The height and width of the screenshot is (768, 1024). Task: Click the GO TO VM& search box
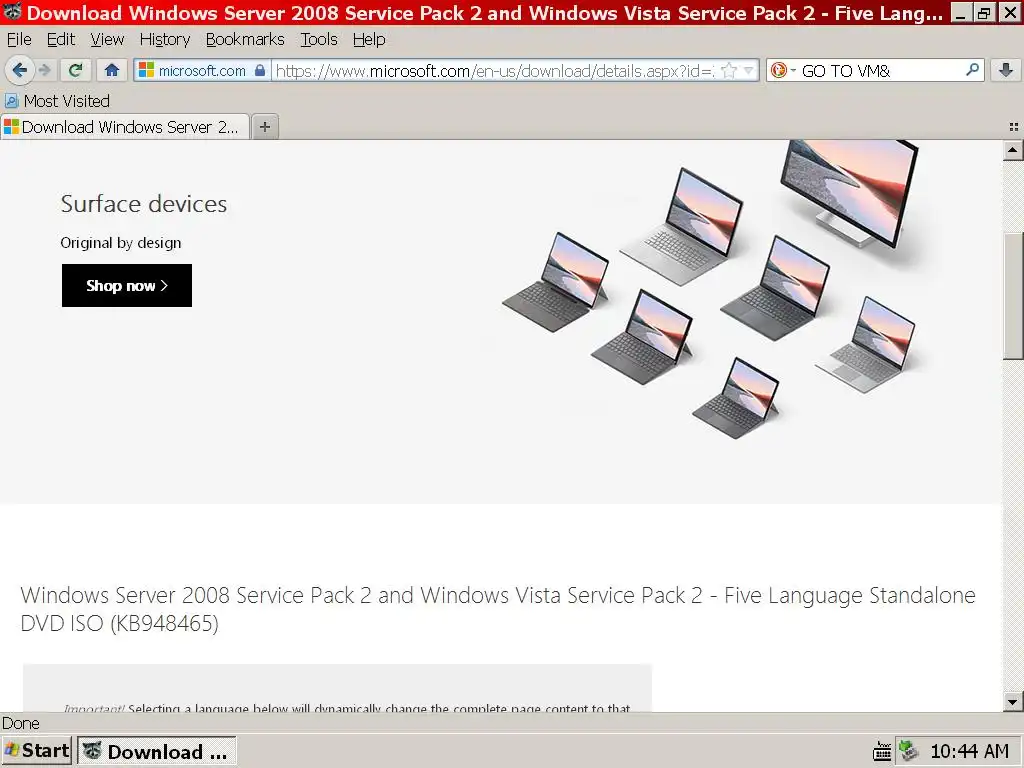coord(880,71)
